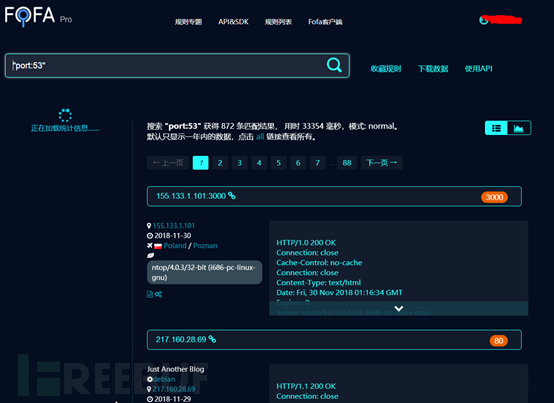Go to results page 7

(x=317, y=163)
